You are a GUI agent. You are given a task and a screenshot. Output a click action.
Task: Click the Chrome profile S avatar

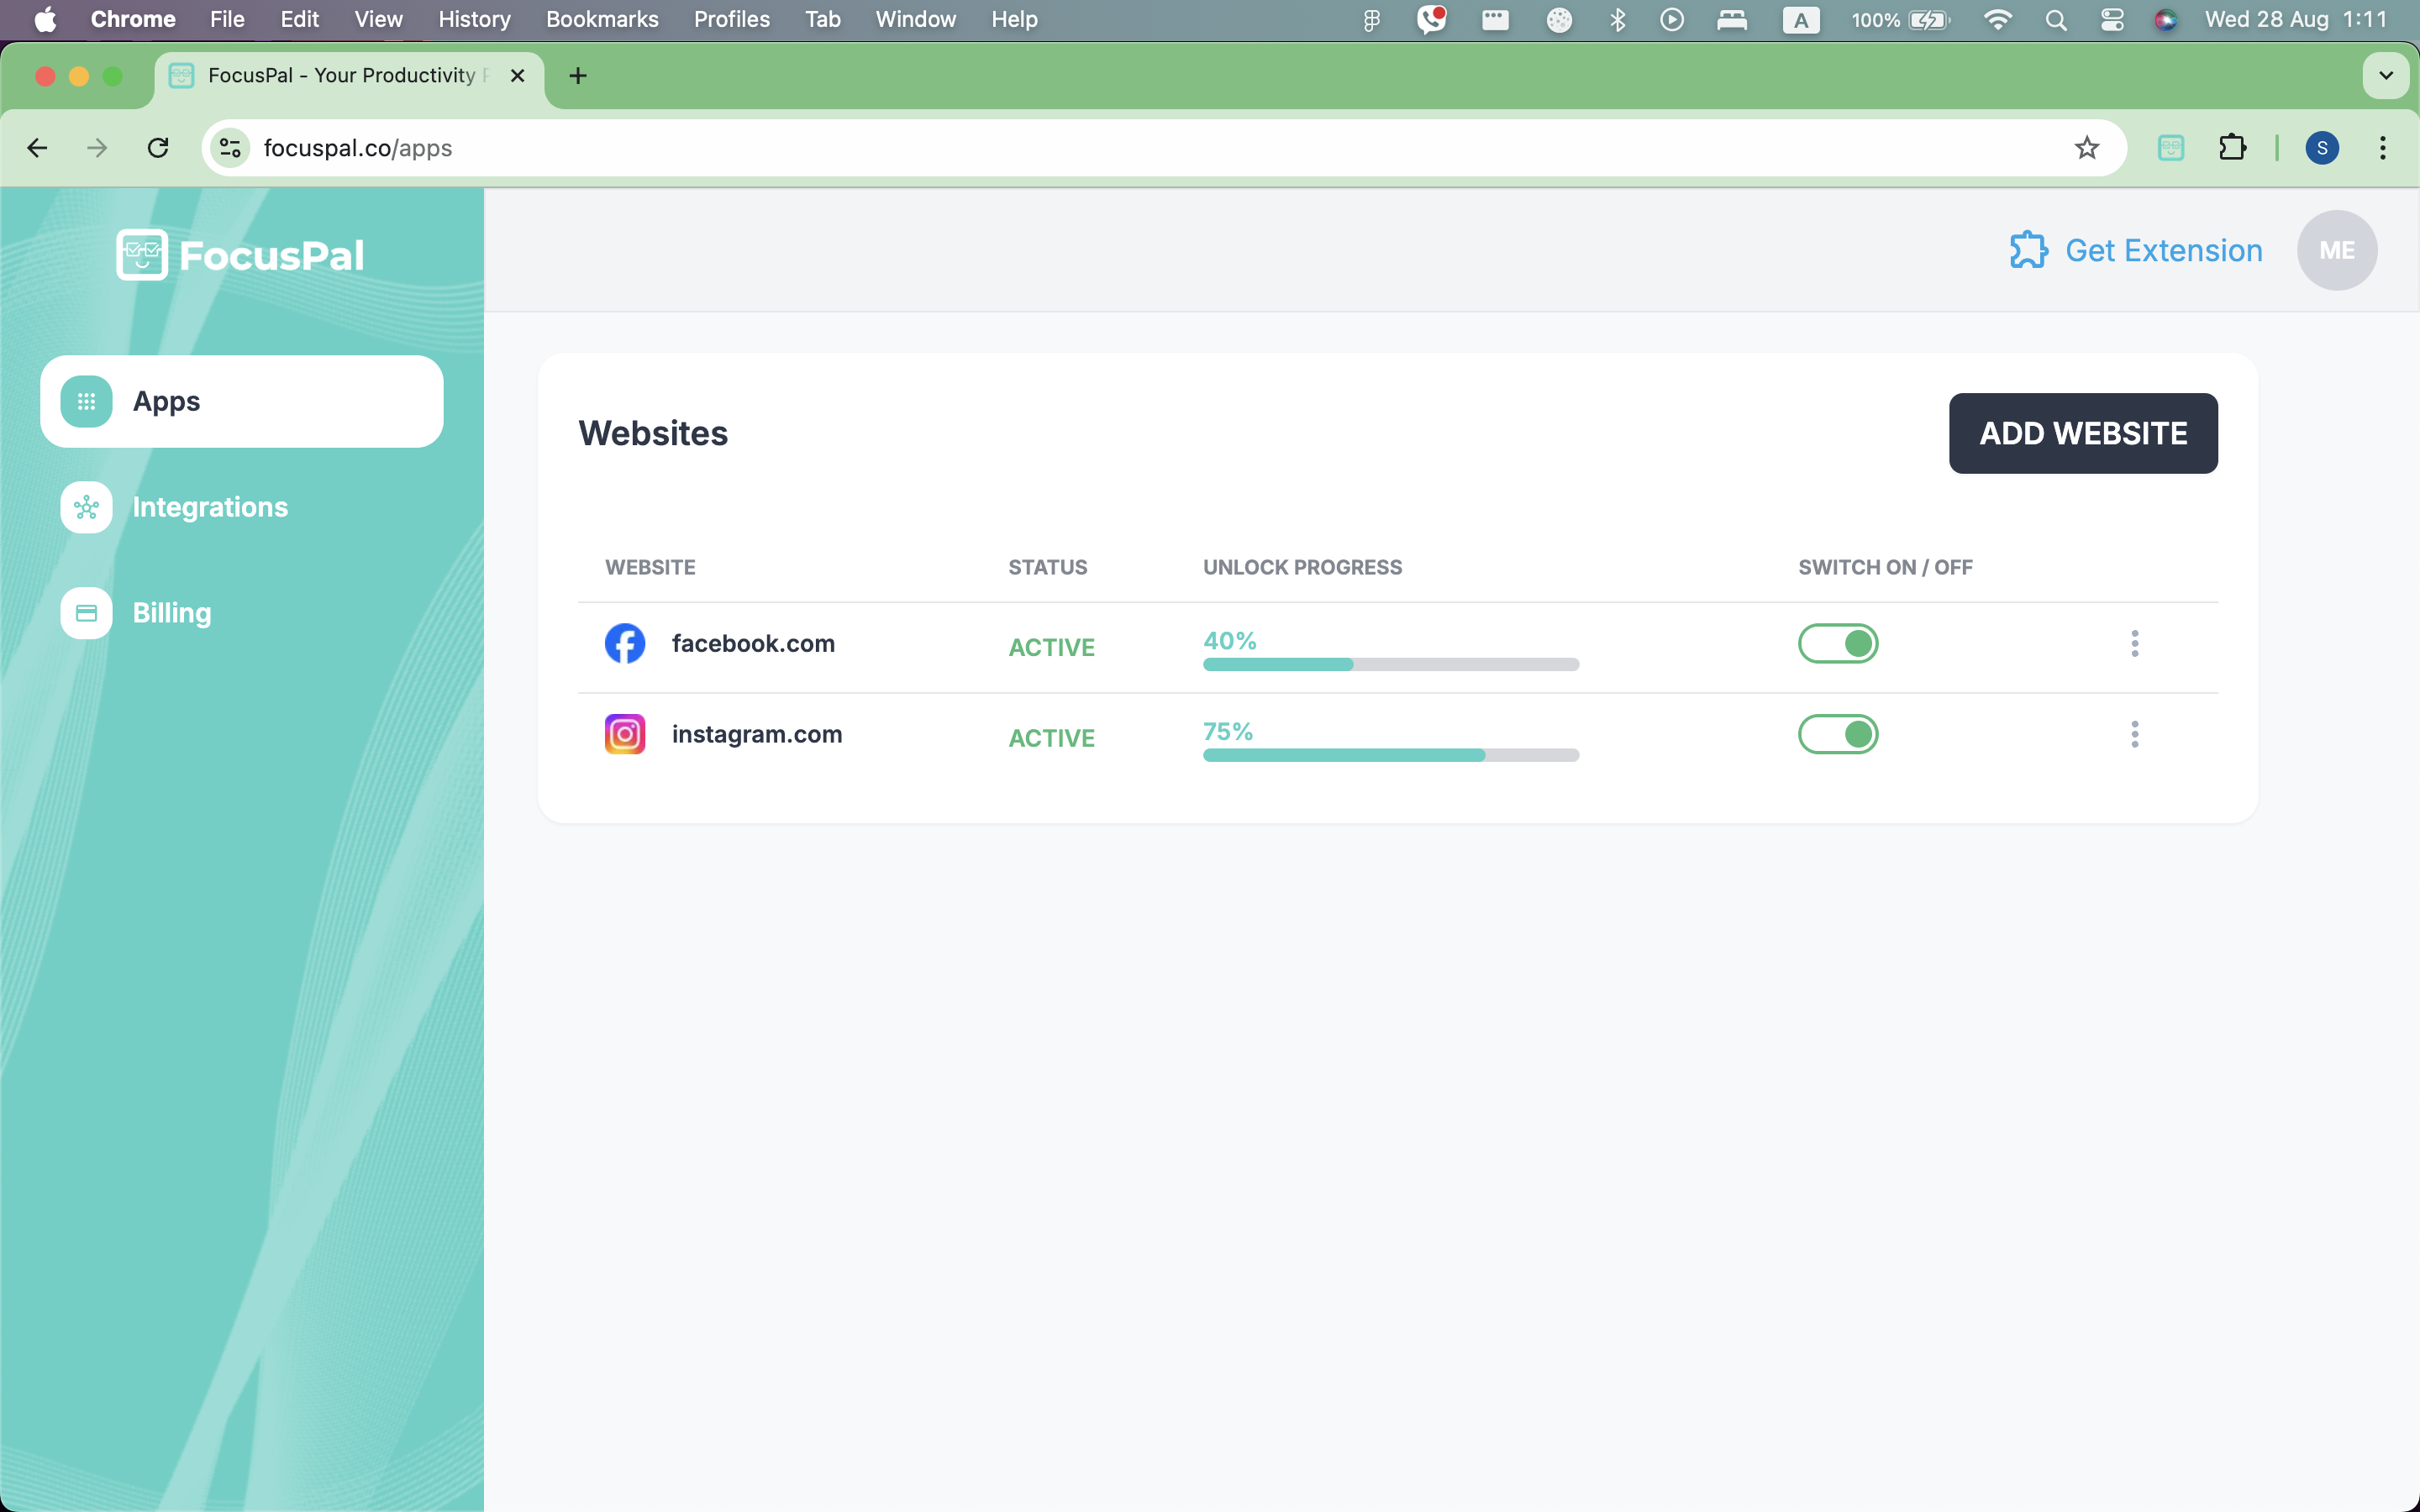click(2321, 148)
